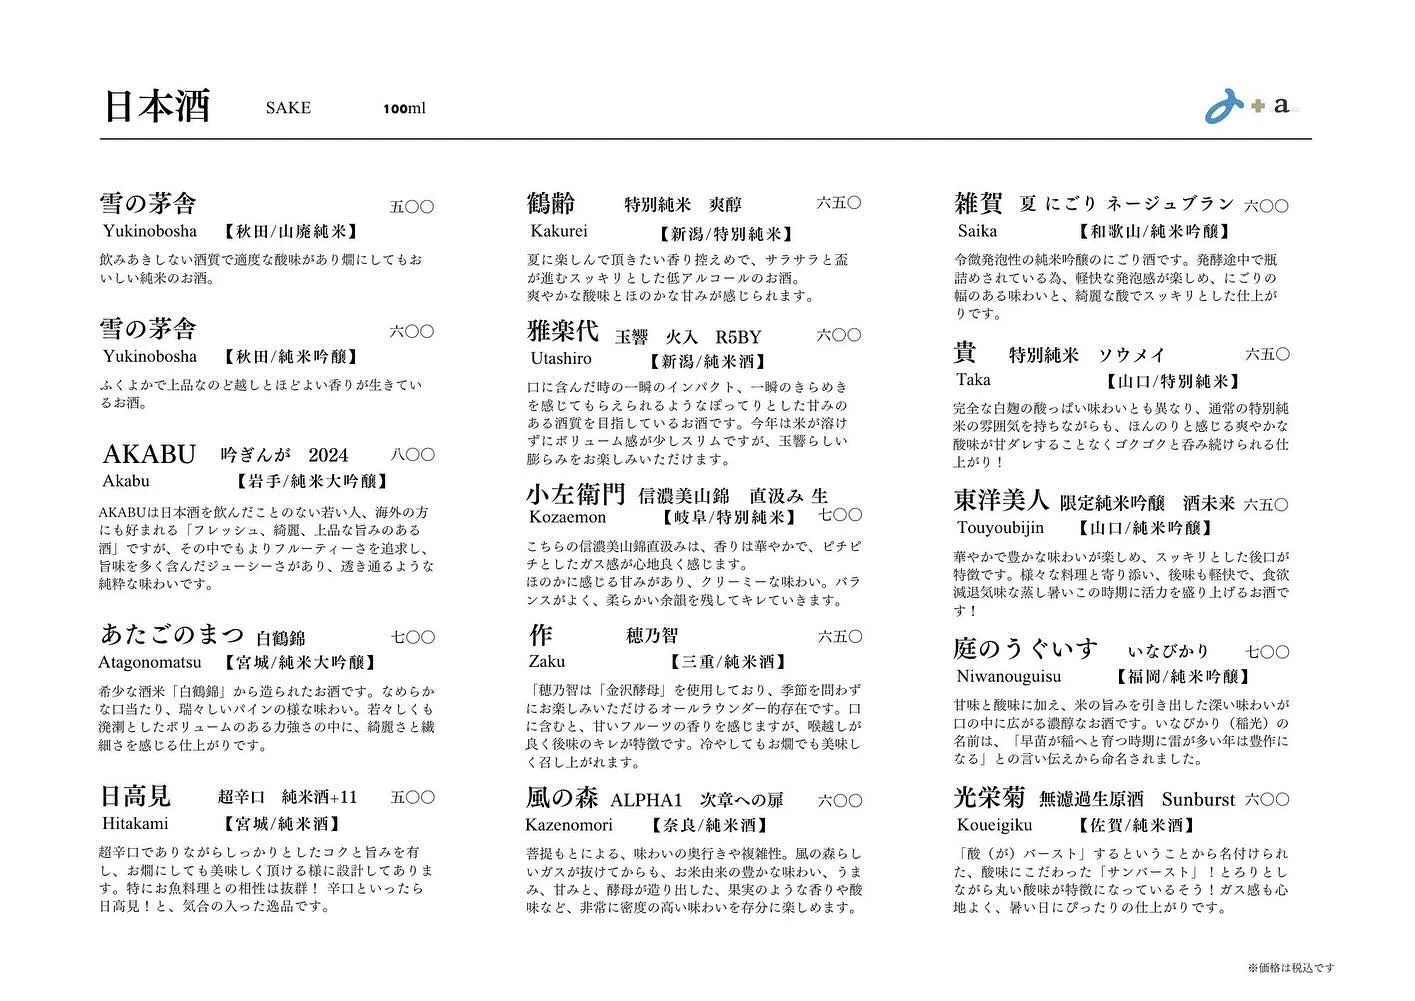The image size is (1415, 1001).
Task: Click '特別純米 ソウメイ' next to 貴
Action: tap(1087, 355)
